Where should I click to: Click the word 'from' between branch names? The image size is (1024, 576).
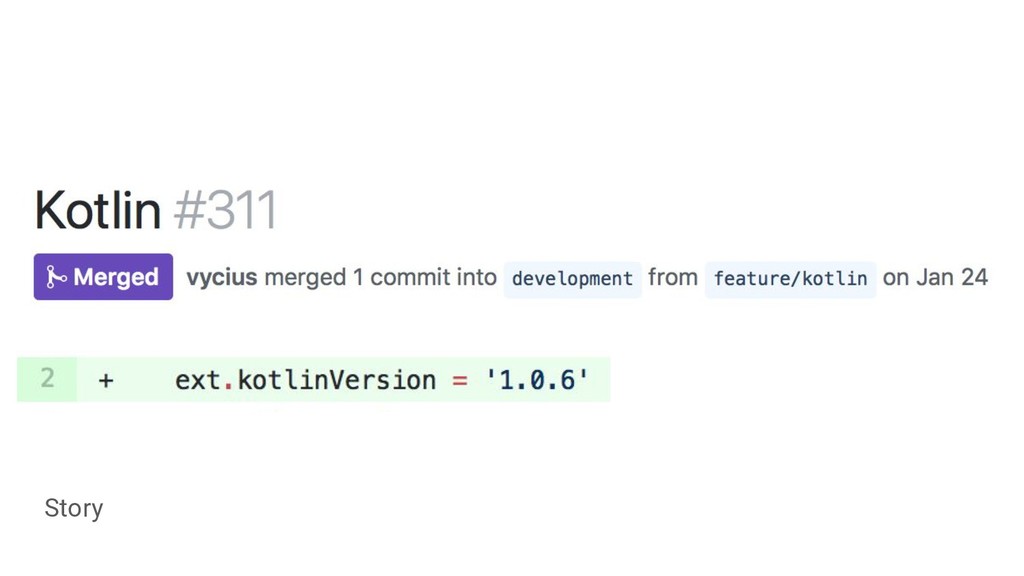tap(673, 278)
